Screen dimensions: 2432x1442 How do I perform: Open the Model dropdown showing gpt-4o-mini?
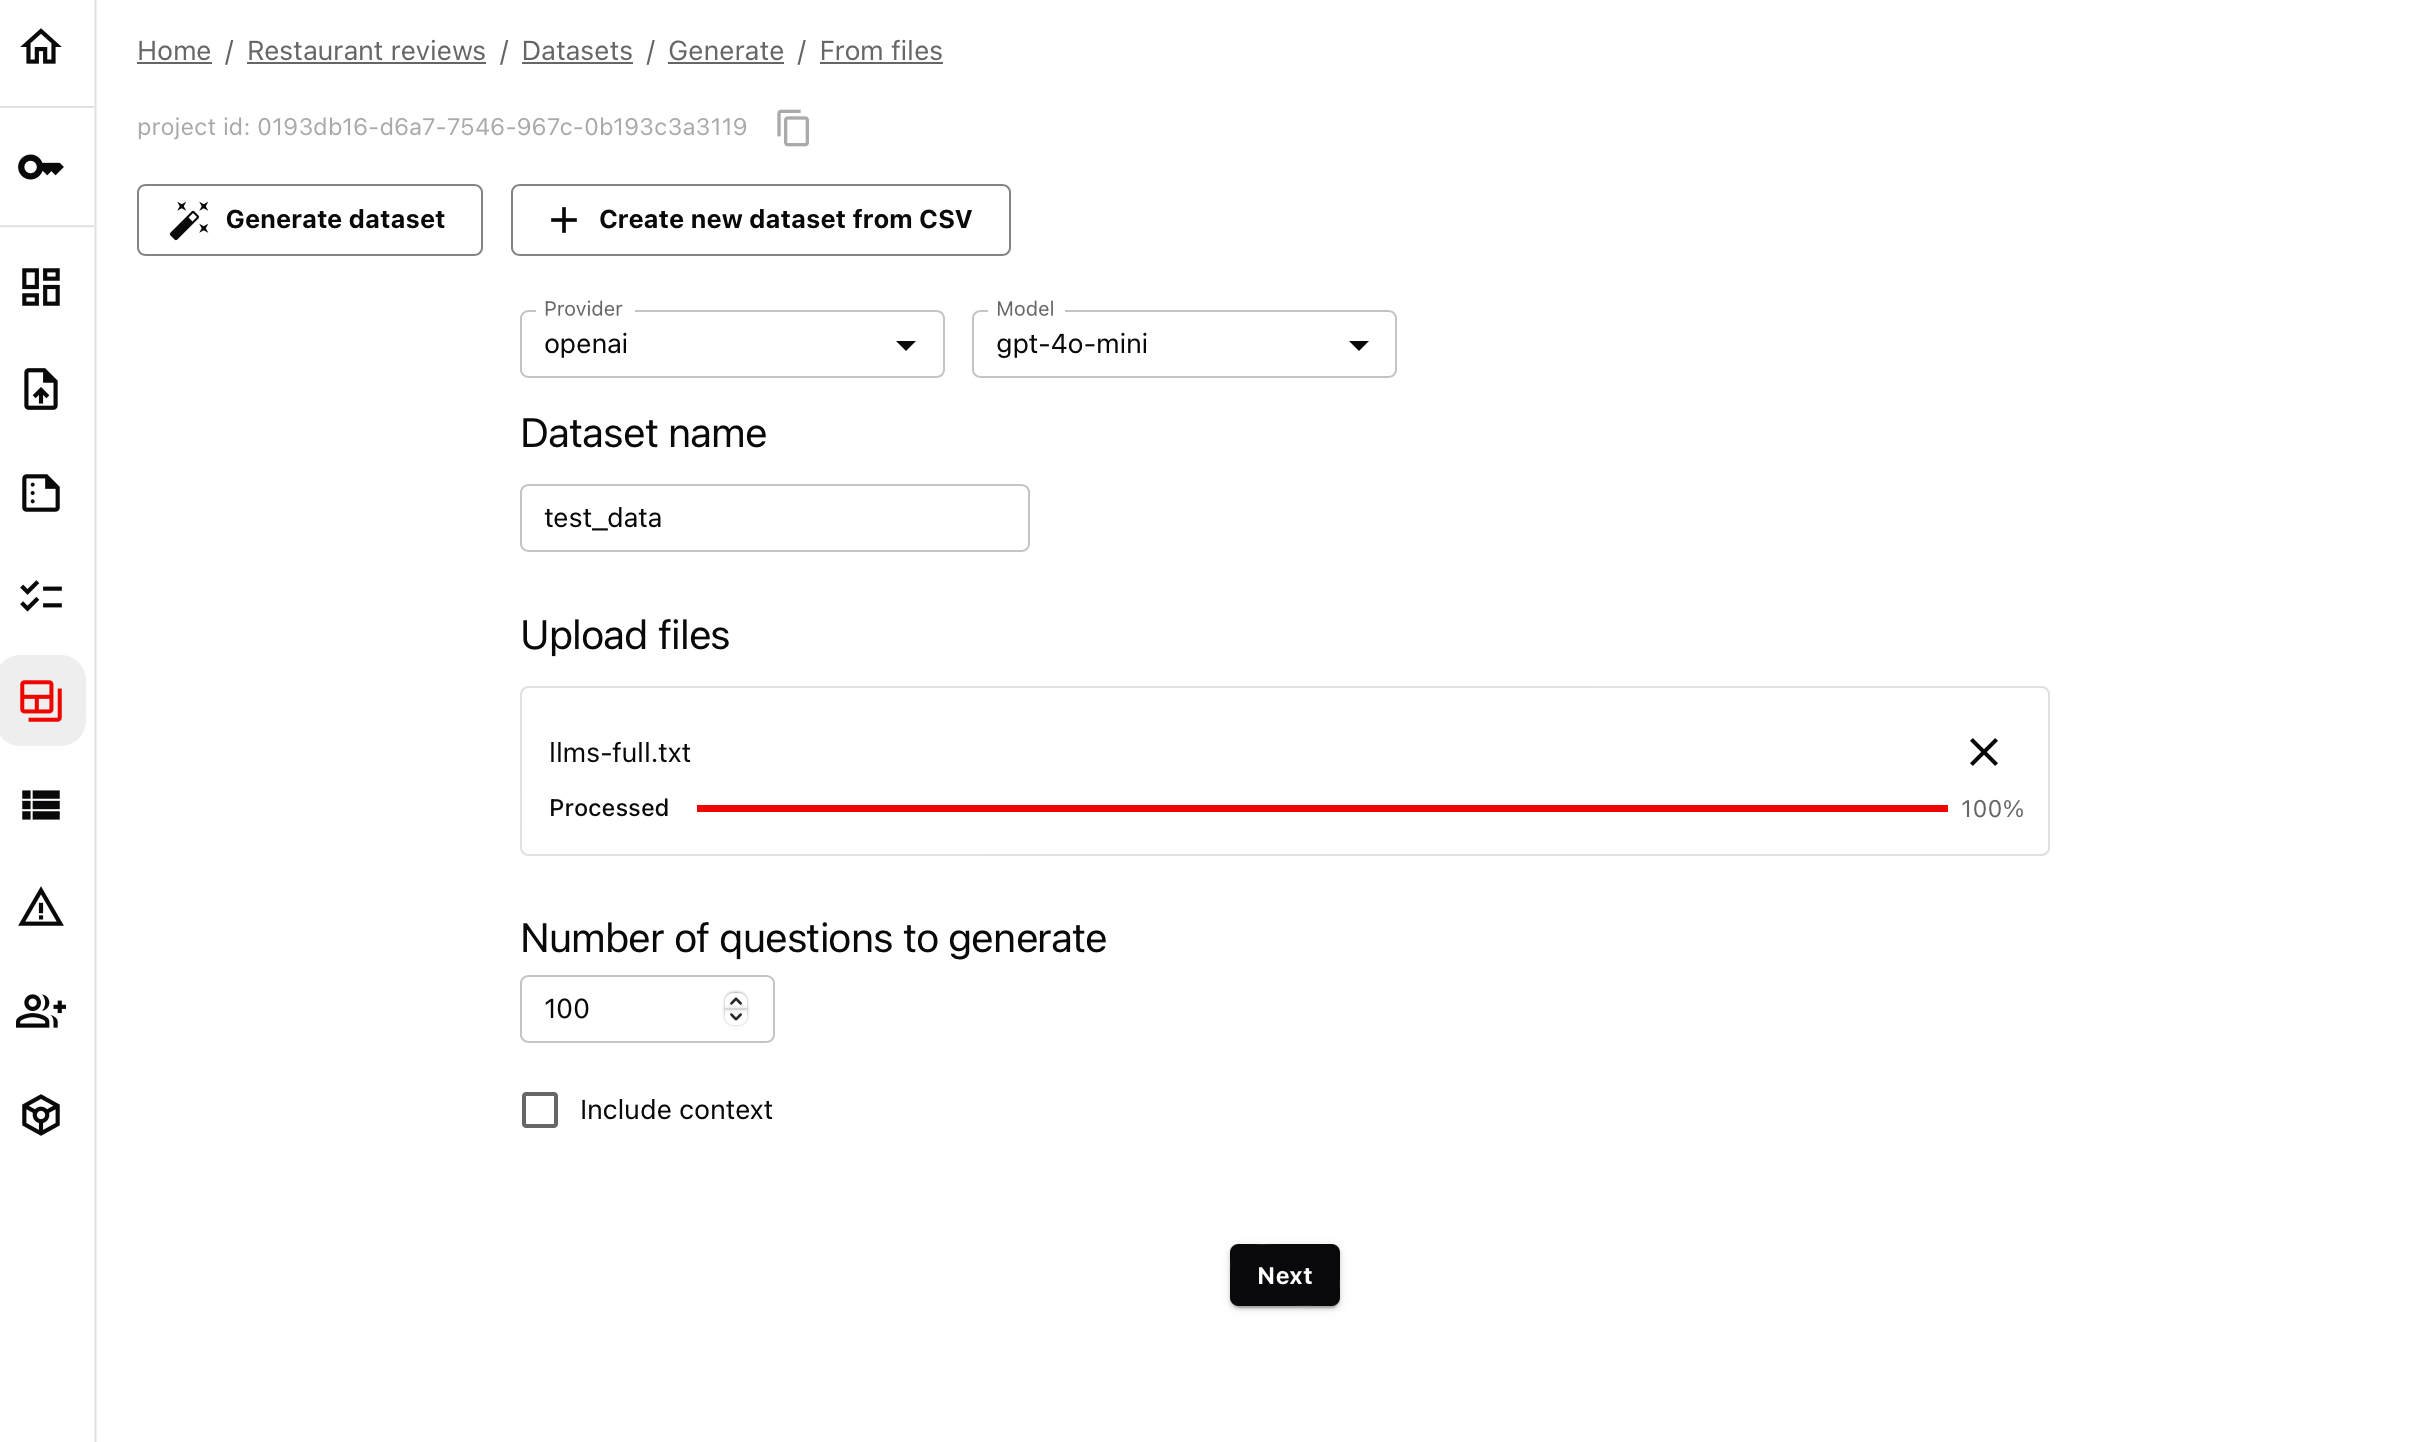click(x=1184, y=344)
